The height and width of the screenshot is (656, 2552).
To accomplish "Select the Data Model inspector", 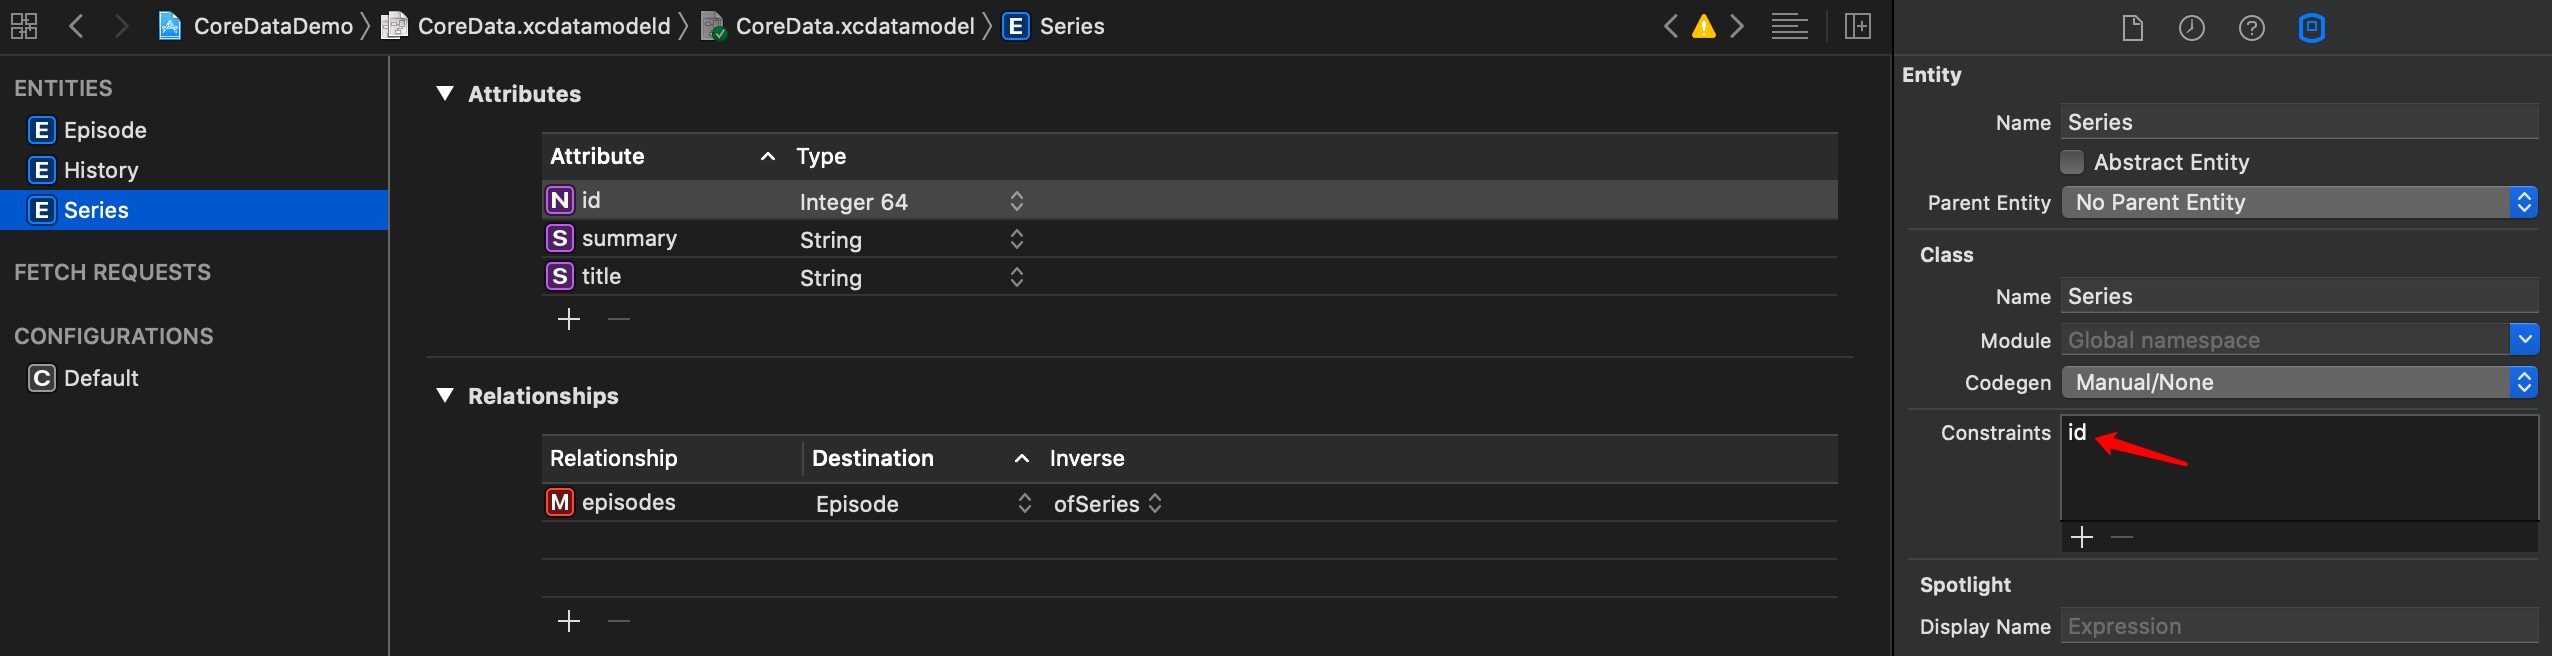I will pyautogui.click(x=2311, y=28).
